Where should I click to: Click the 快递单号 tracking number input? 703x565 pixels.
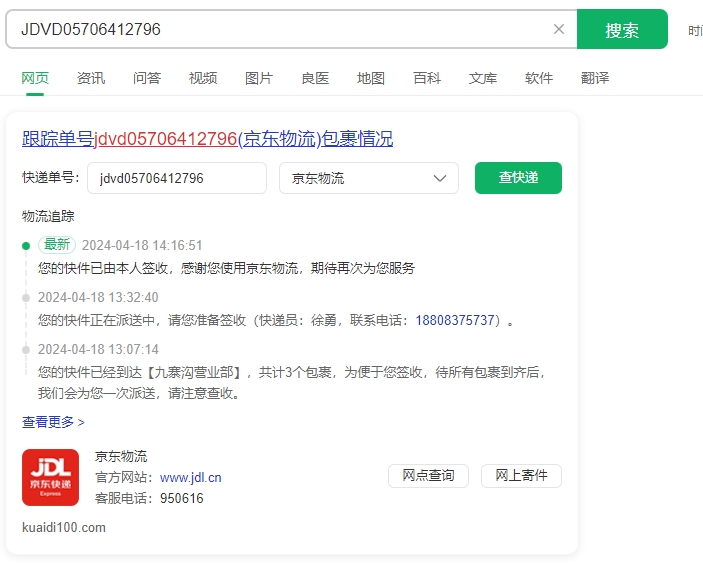[177, 178]
